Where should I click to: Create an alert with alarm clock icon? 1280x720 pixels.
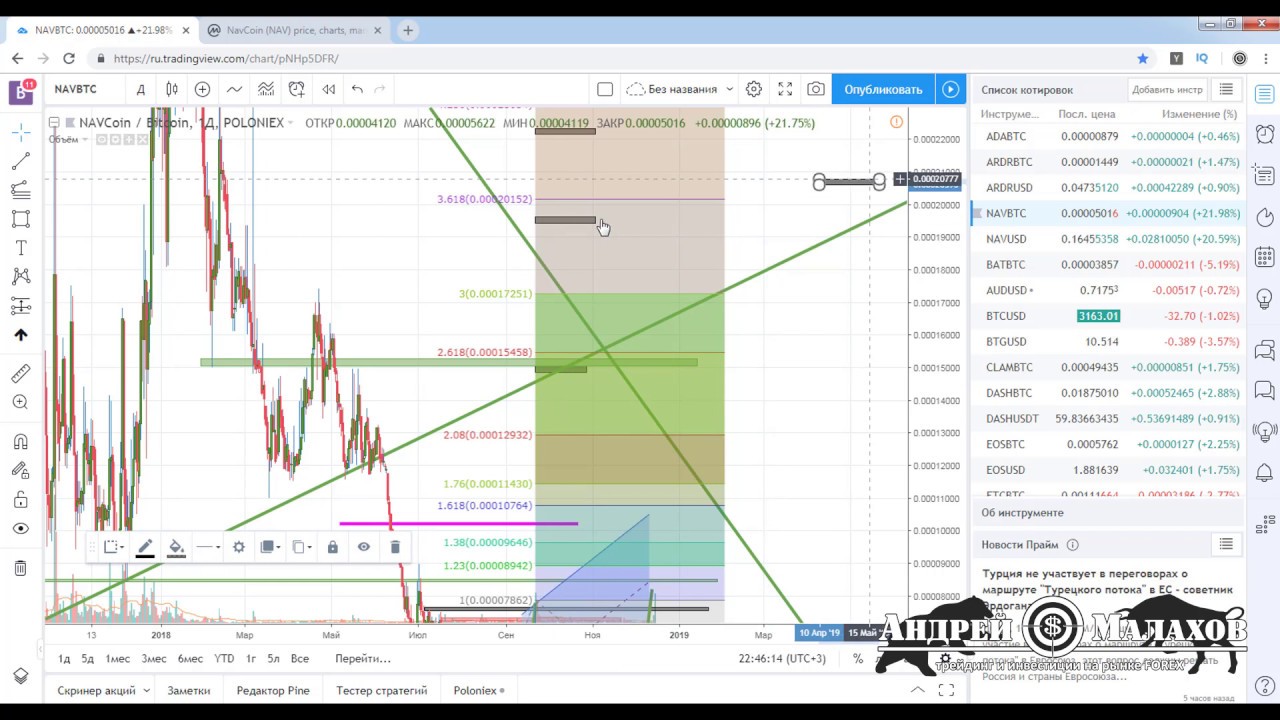click(297, 89)
